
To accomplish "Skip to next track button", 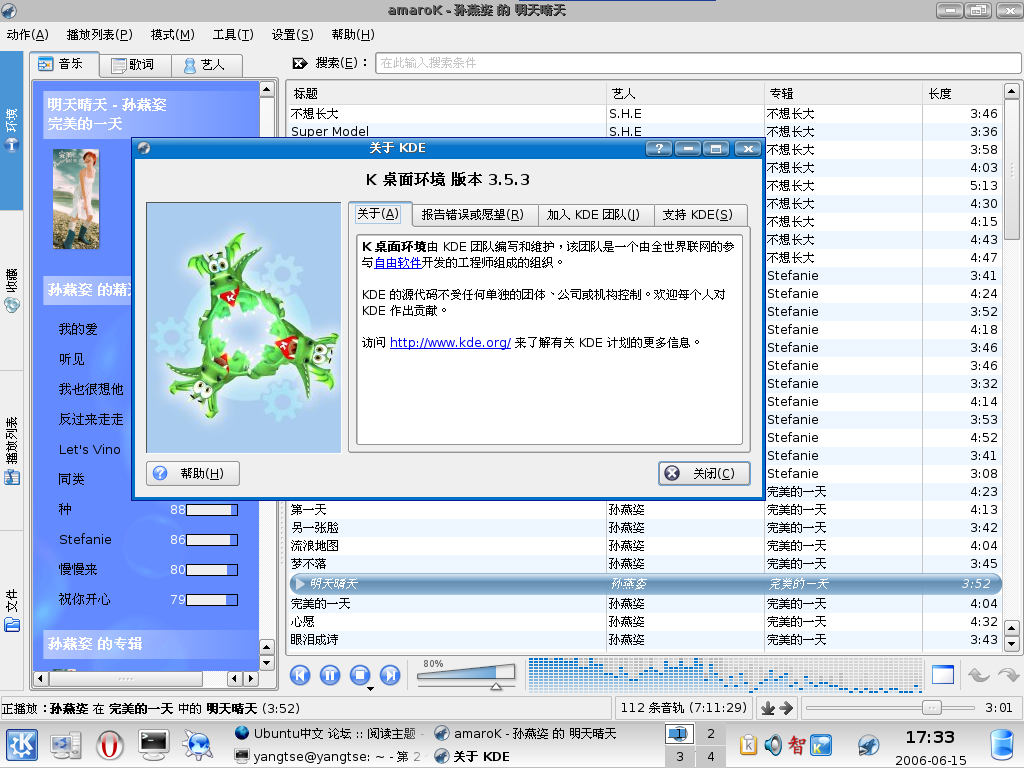I will pyautogui.click(x=390, y=675).
